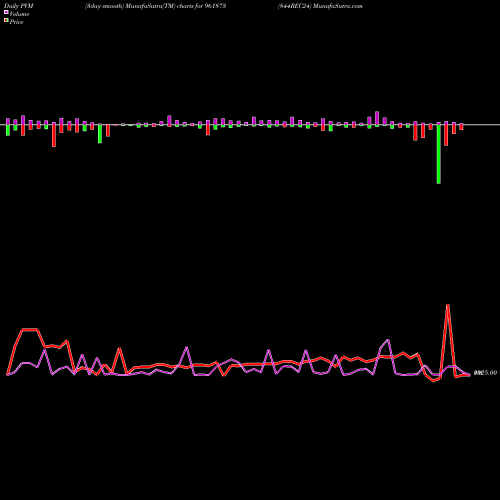Screen dimensions: 500x500
Task: Click the 'Volume' legend label
Action: pos(19,14)
